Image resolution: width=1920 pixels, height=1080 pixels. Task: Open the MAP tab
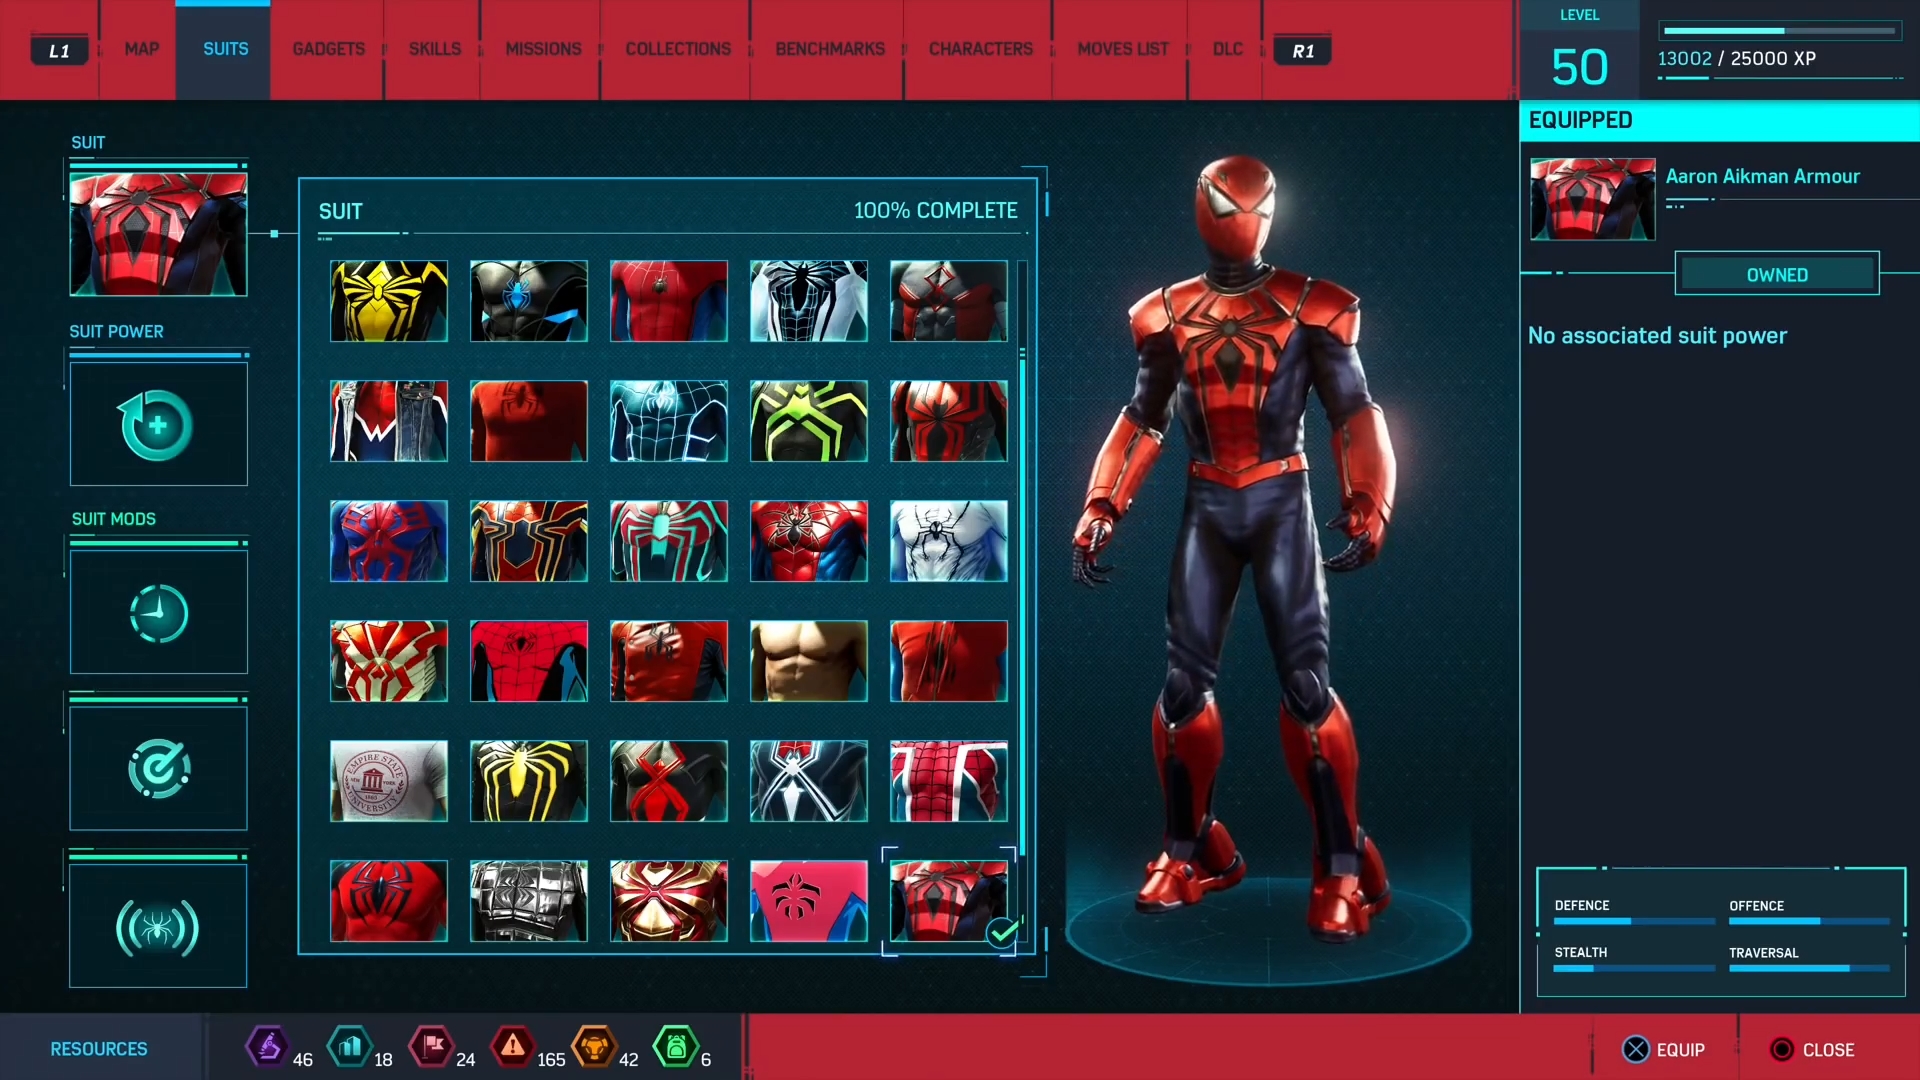click(141, 49)
